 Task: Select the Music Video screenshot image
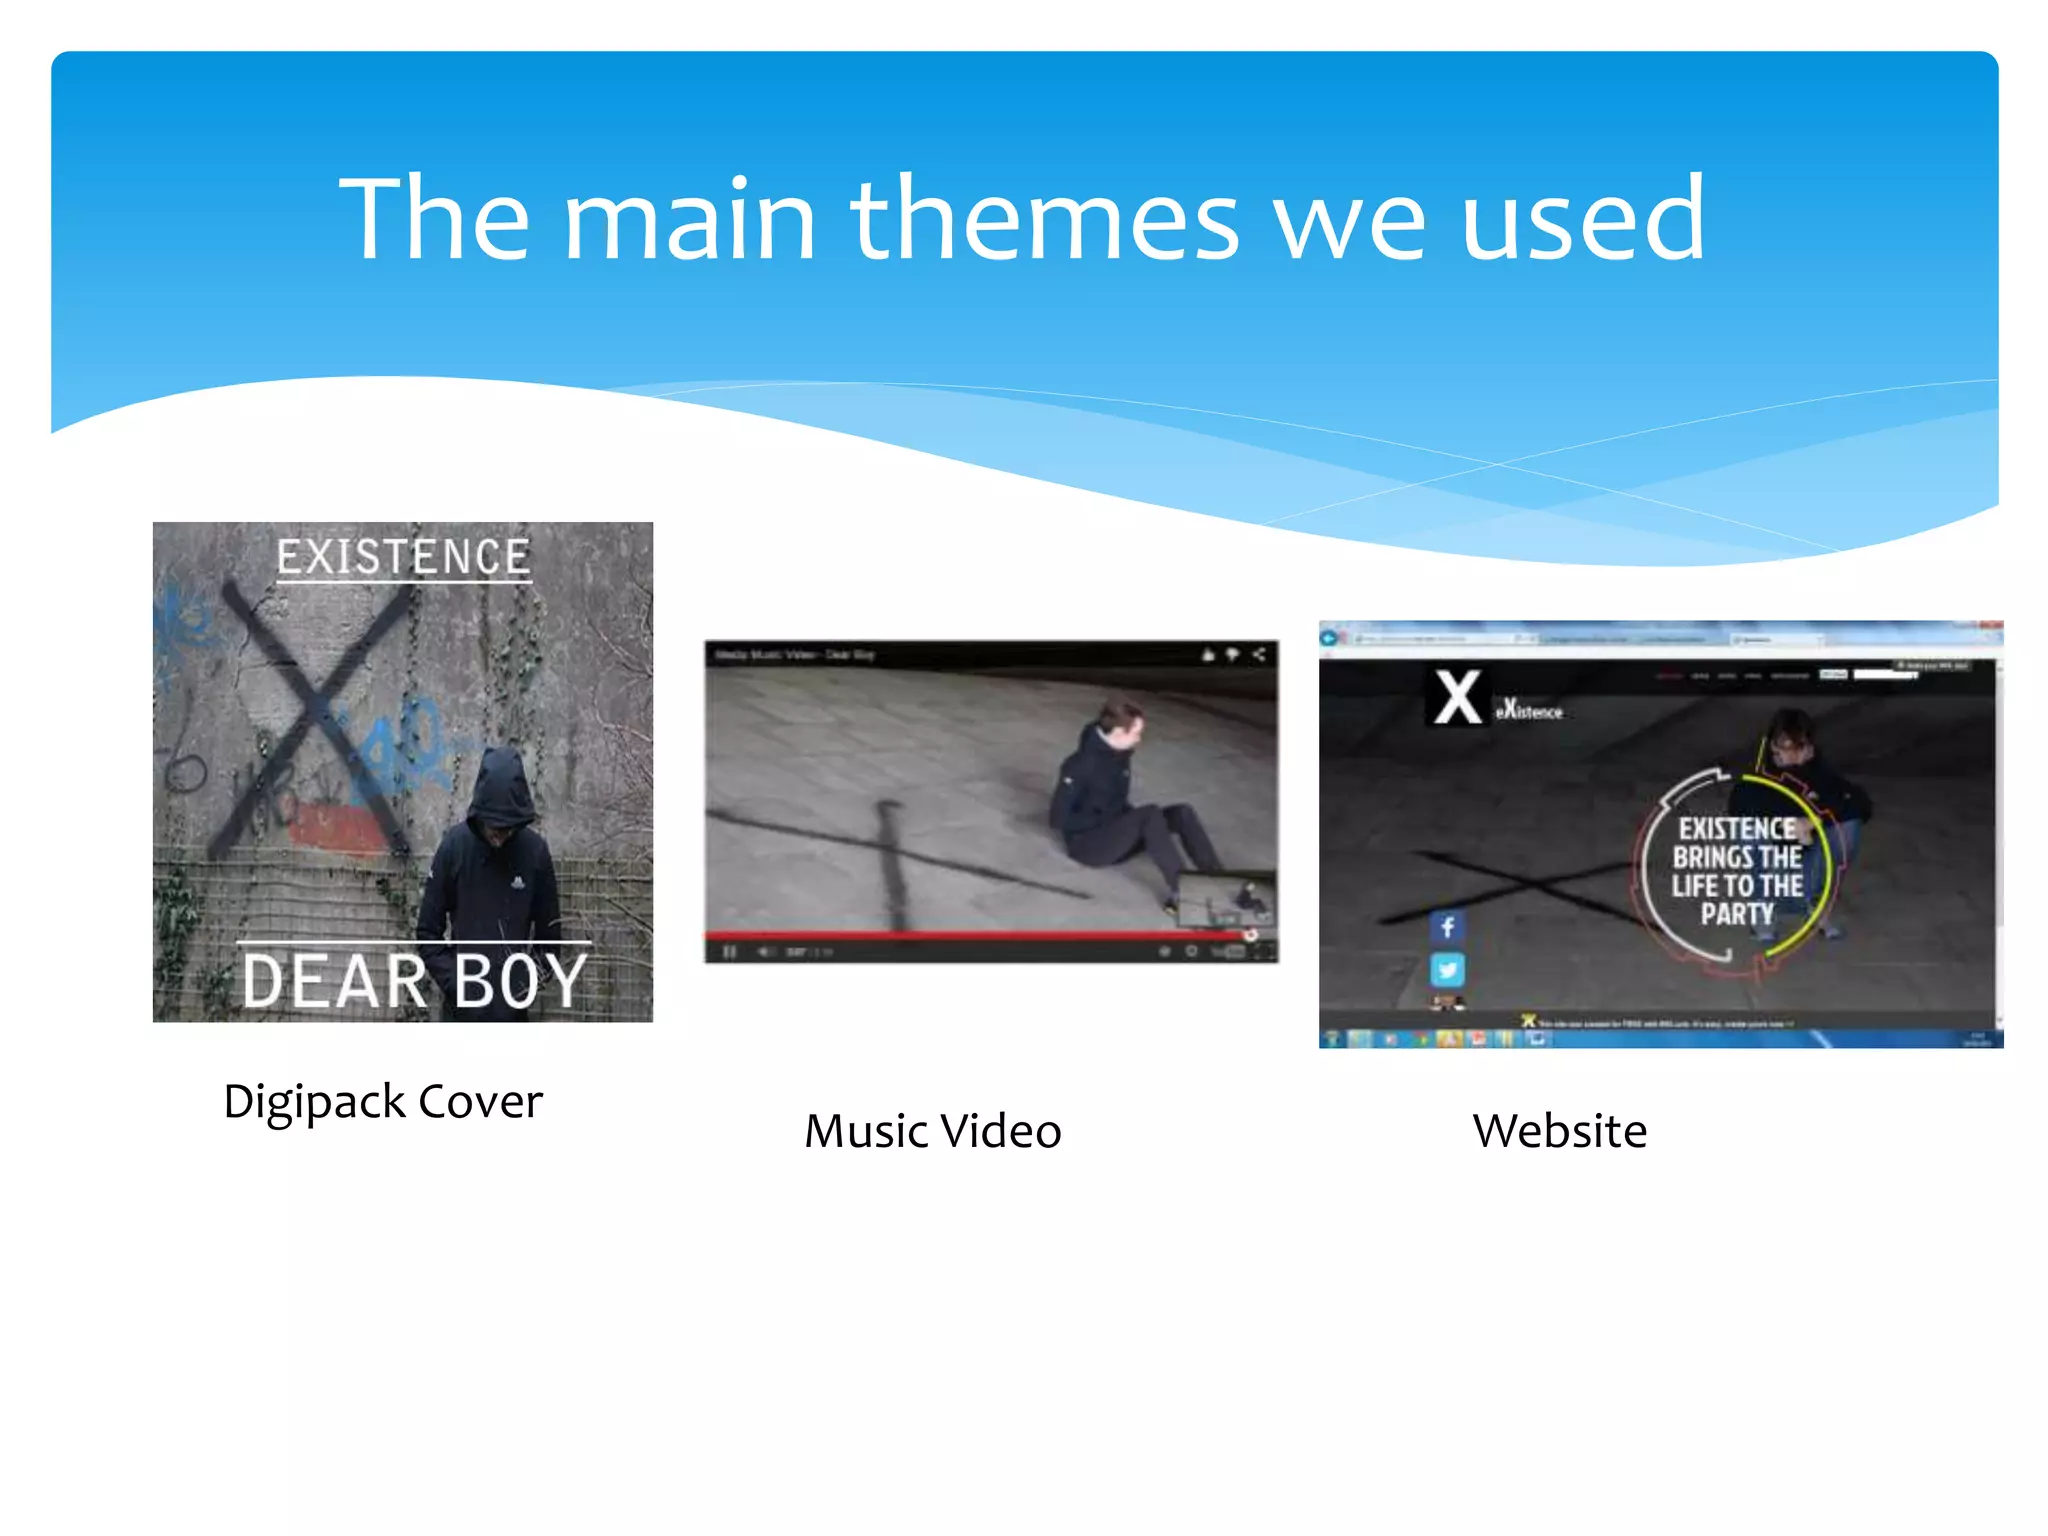point(991,801)
